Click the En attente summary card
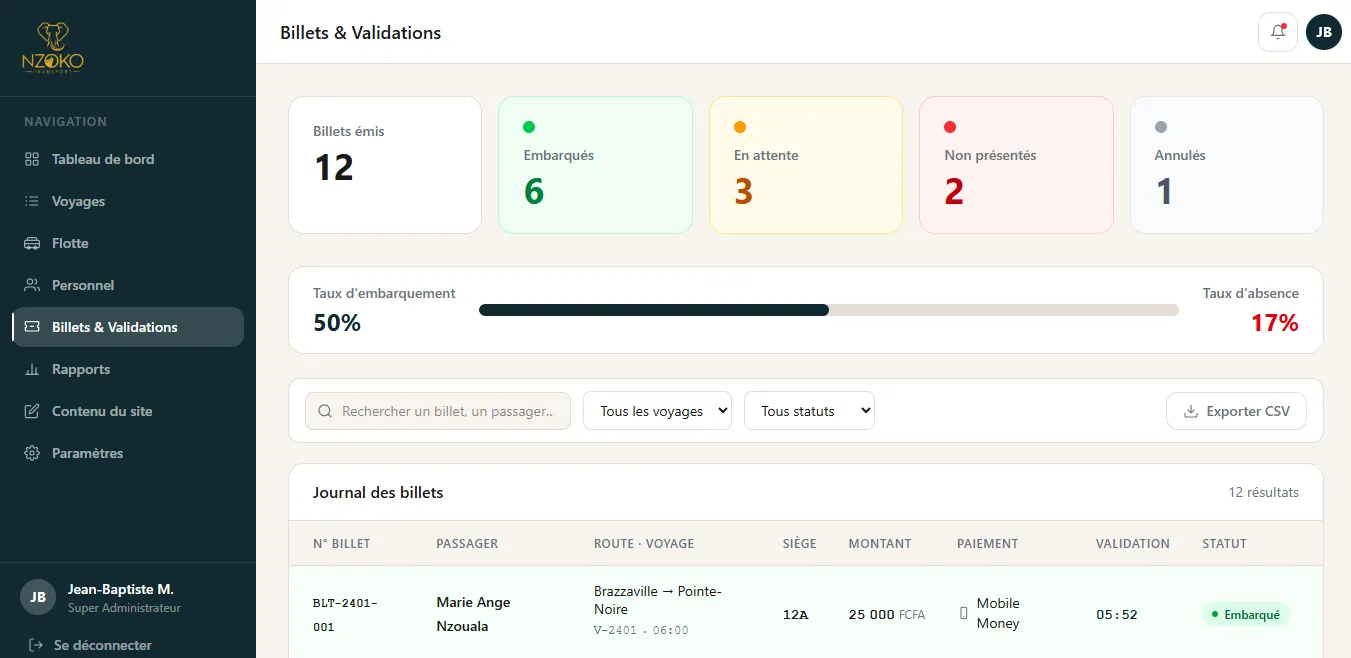 806,165
